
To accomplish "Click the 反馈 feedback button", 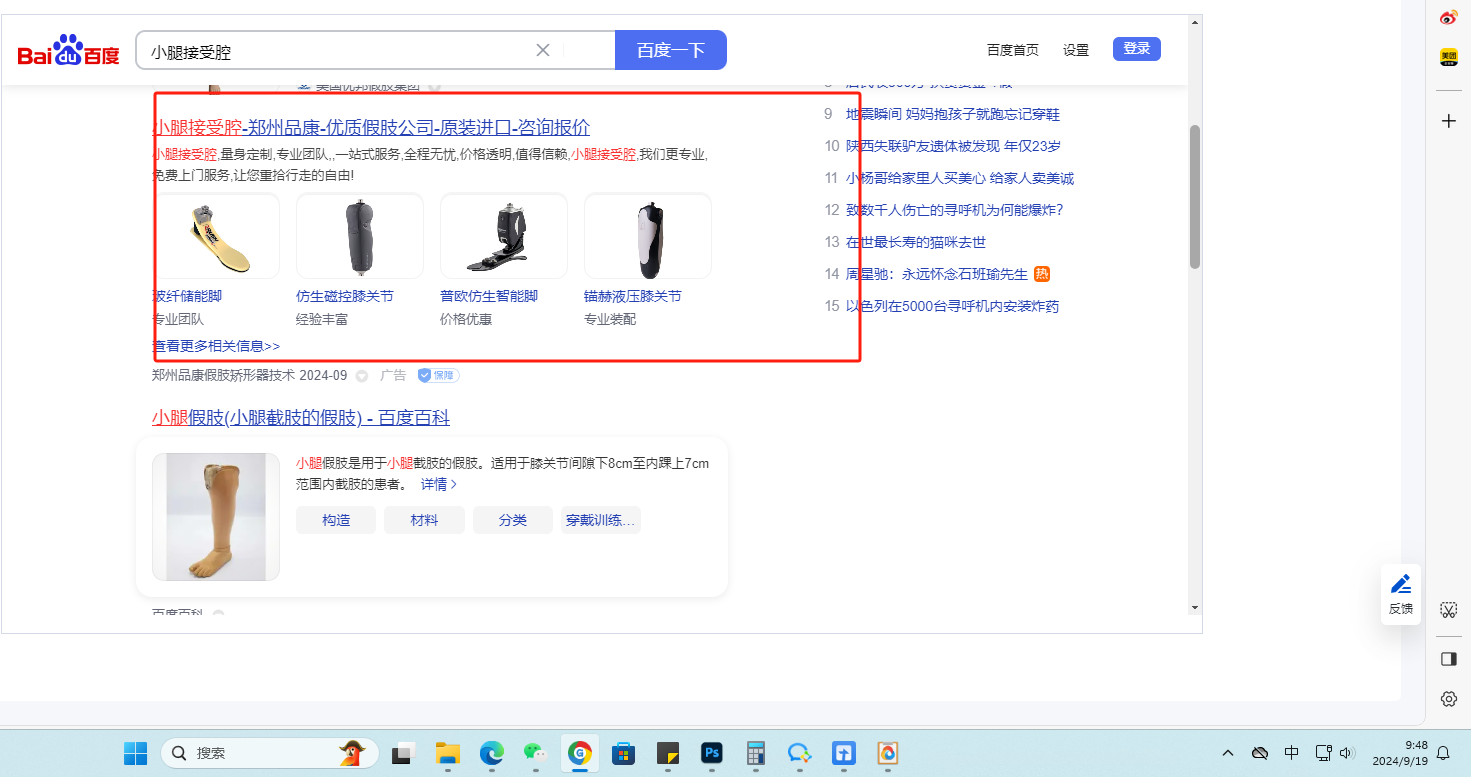I will [x=1401, y=595].
